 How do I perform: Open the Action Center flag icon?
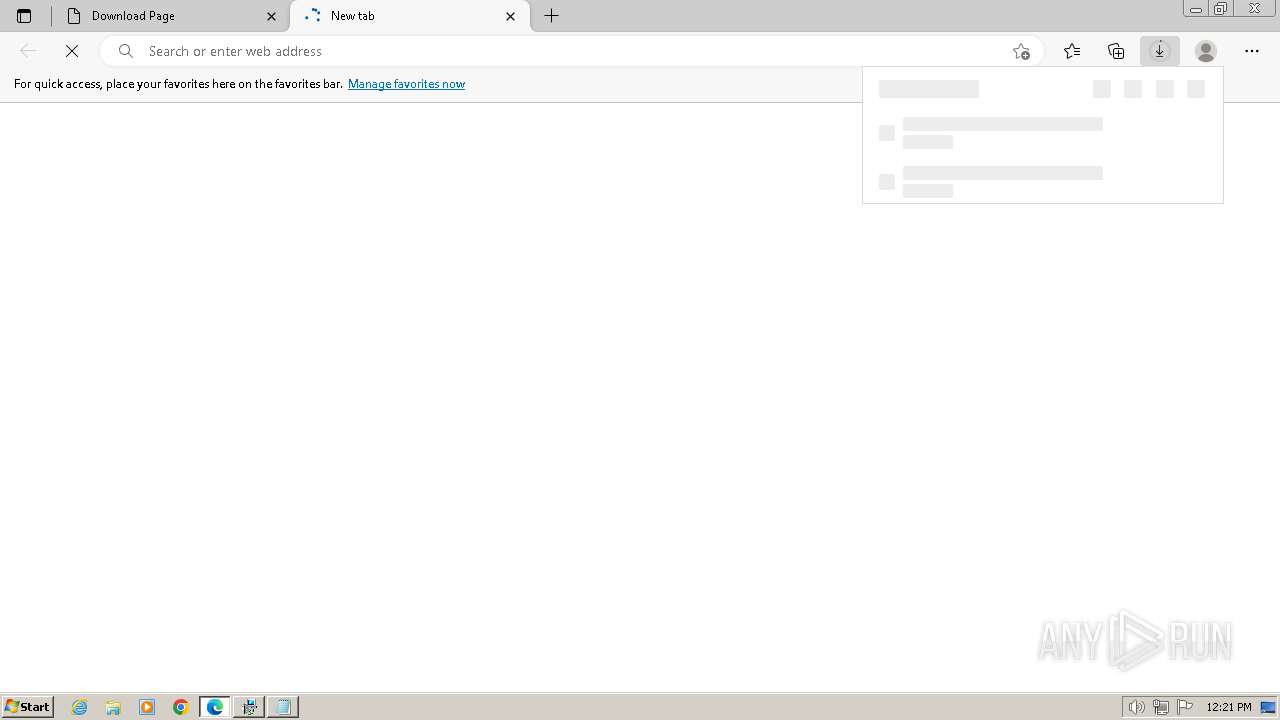(x=1185, y=707)
